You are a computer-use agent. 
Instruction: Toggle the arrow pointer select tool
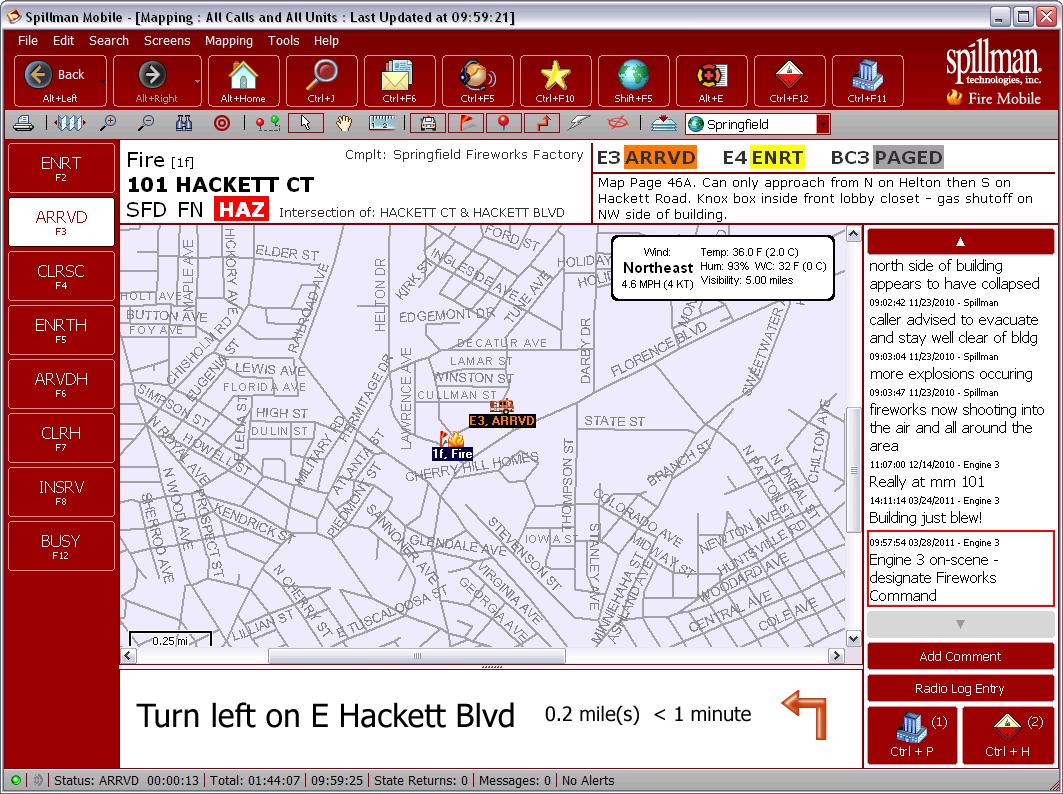pos(306,123)
